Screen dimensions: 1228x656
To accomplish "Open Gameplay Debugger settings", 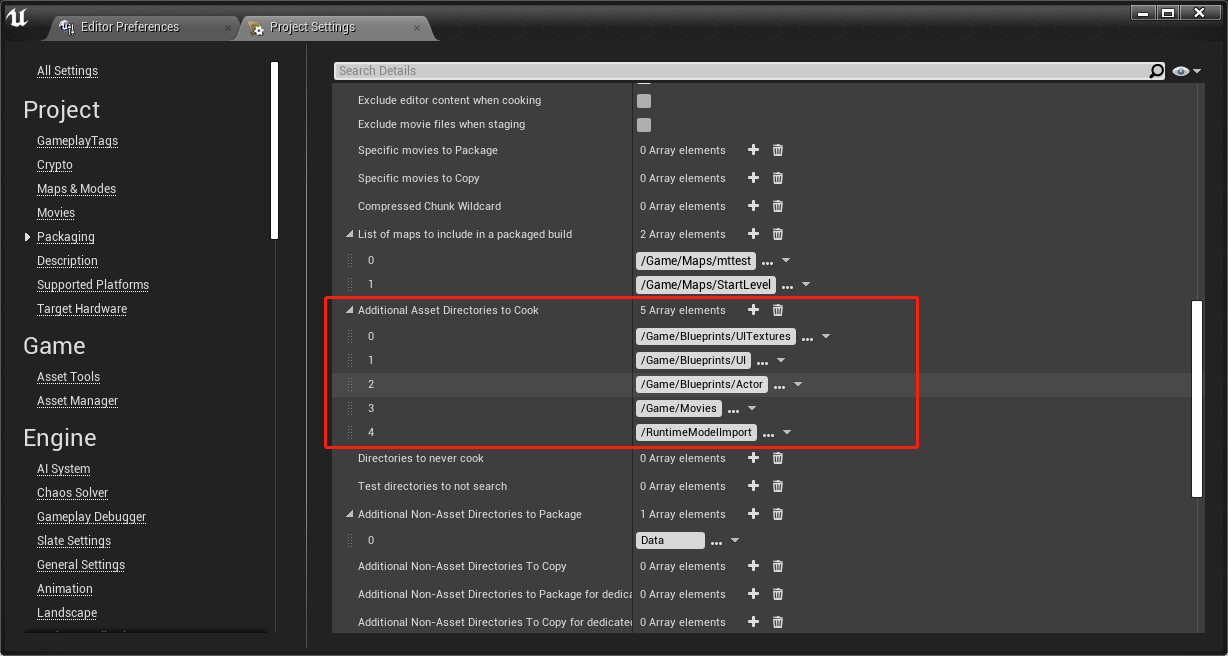I will click(91, 517).
